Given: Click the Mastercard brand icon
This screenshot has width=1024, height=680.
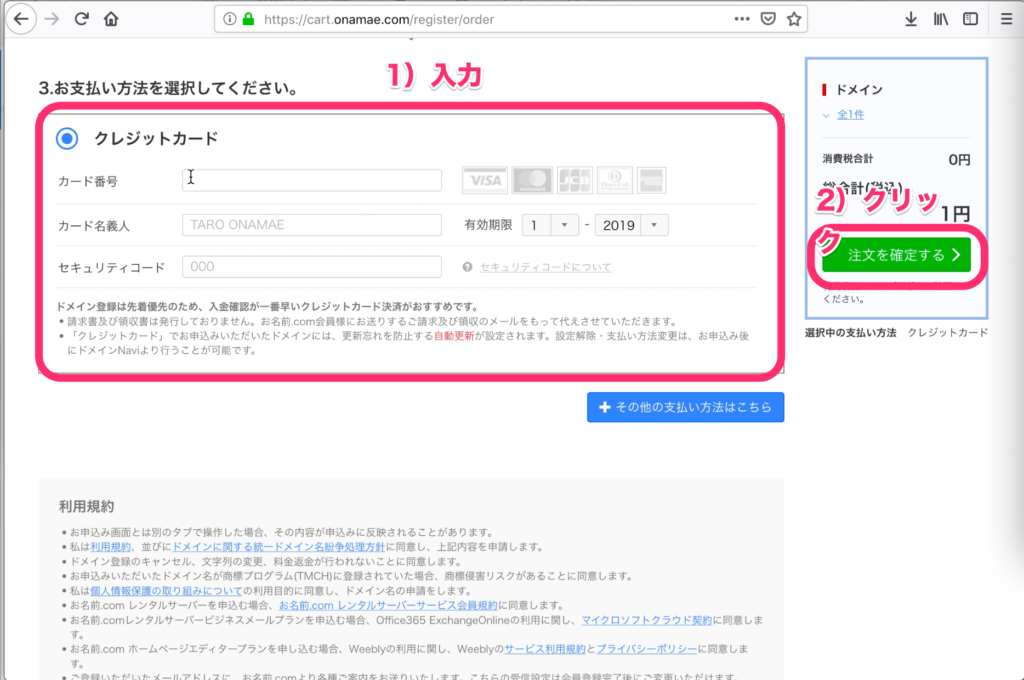Looking at the screenshot, I should [532, 180].
